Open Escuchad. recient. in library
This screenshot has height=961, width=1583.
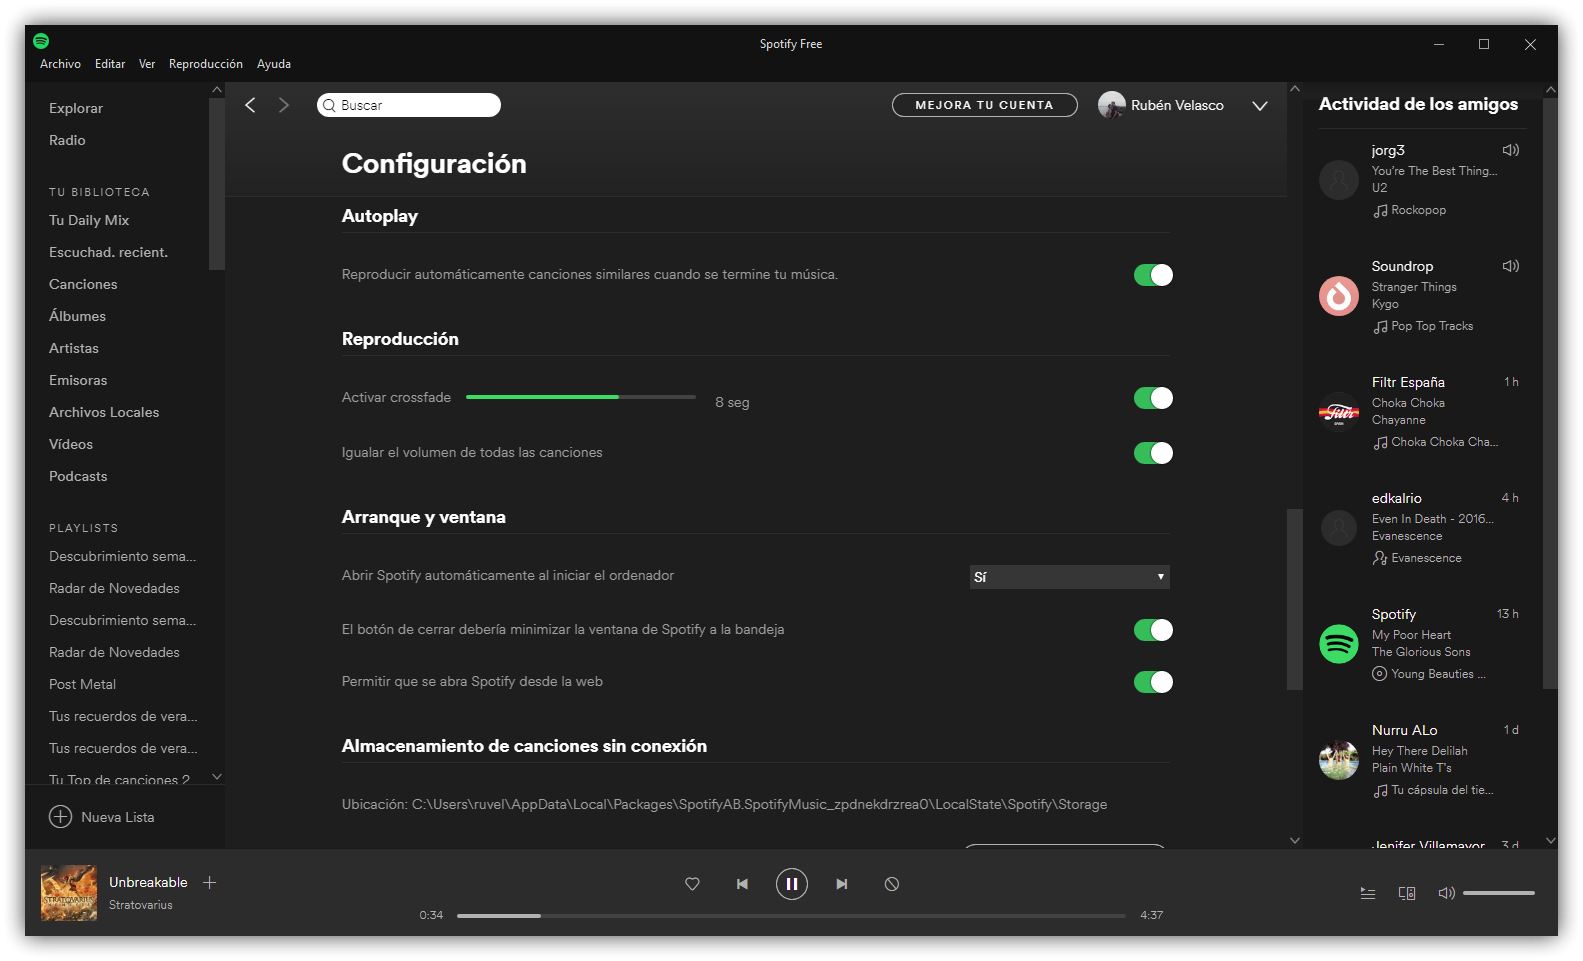tap(108, 252)
